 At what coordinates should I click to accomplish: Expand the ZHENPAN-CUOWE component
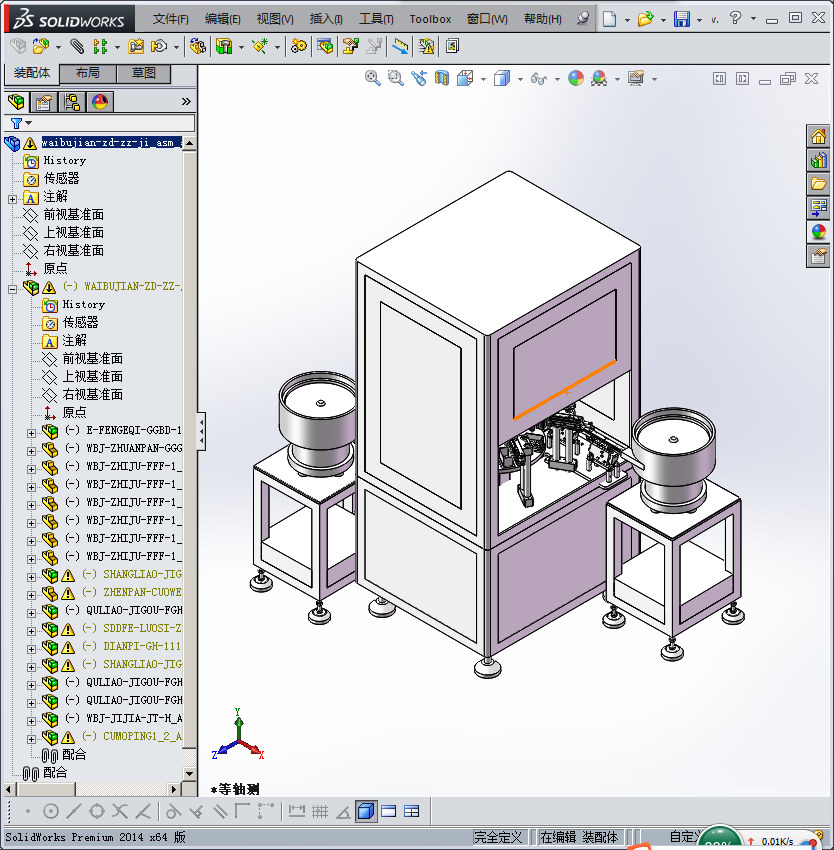[31, 595]
